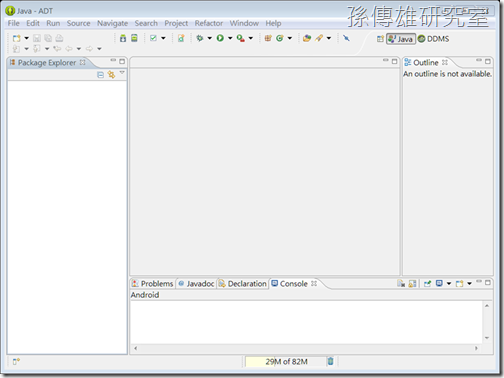Open the Edit menu
This screenshot has height=378, width=504.
pyautogui.click(x=33, y=23)
